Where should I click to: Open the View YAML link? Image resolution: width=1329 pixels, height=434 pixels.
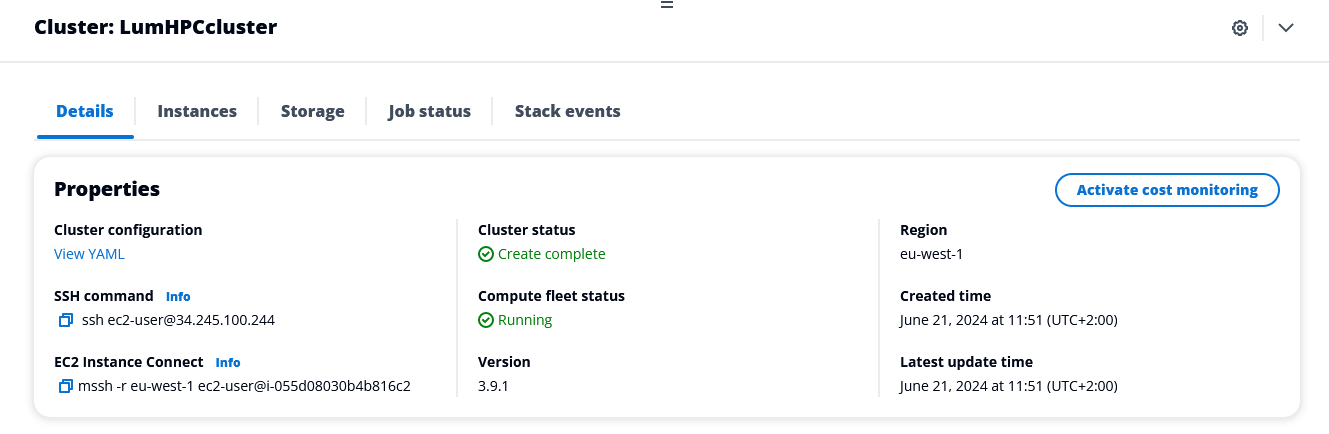pyautogui.click(x=89, y=254)
